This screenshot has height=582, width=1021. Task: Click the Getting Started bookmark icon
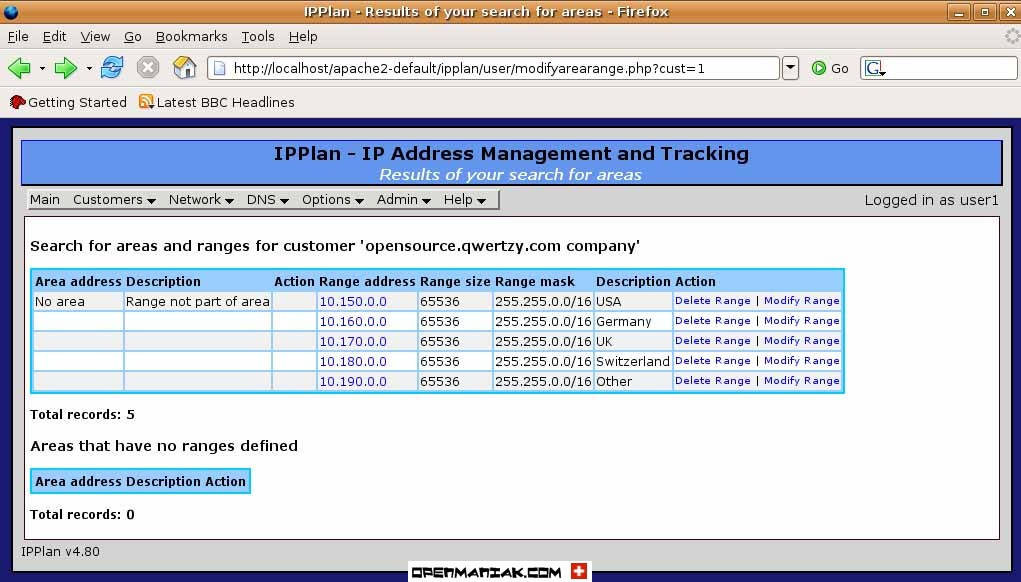(x=18, y=102)
